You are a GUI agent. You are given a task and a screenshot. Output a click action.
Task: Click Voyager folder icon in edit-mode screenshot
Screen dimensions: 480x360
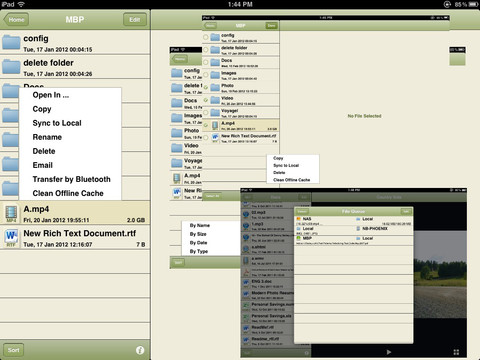click(x=215, y=113)
